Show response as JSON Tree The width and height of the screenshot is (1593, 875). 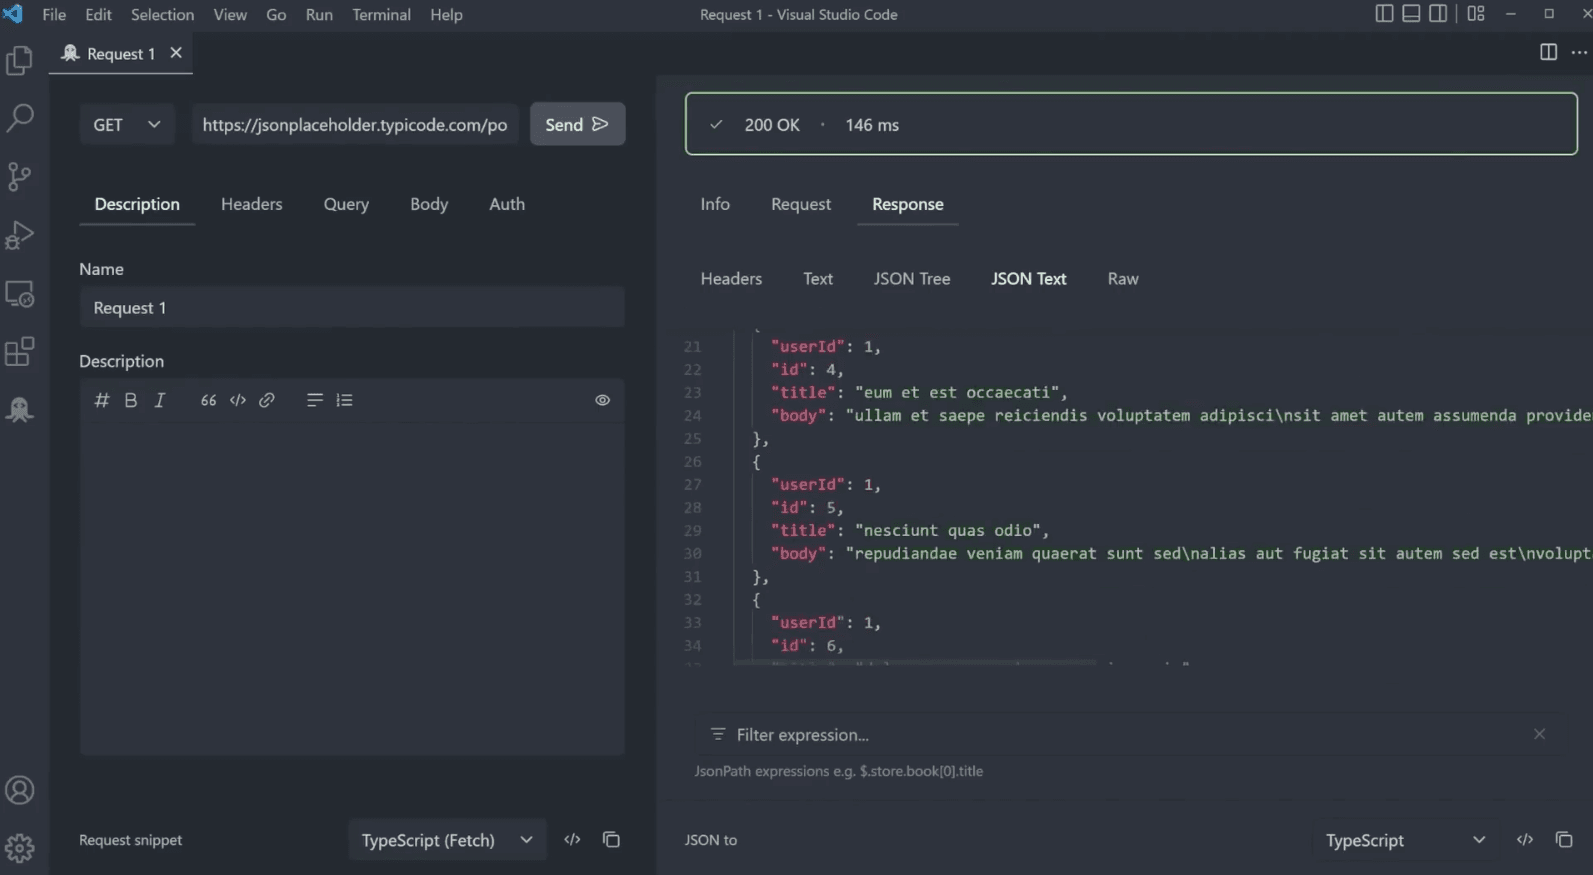[912, 279]
